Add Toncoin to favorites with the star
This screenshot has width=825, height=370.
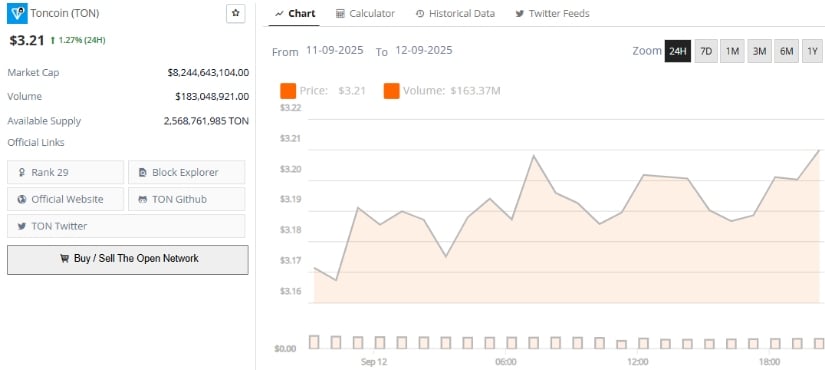pyautogui.click(x=235, y=14)
